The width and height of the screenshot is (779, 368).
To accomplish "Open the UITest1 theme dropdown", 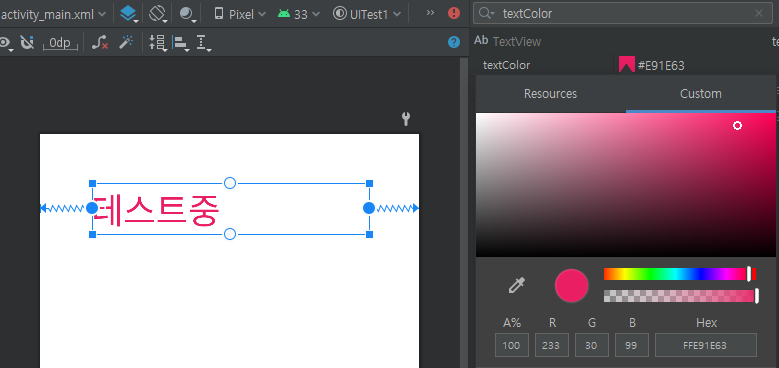I will click(367, 14).
